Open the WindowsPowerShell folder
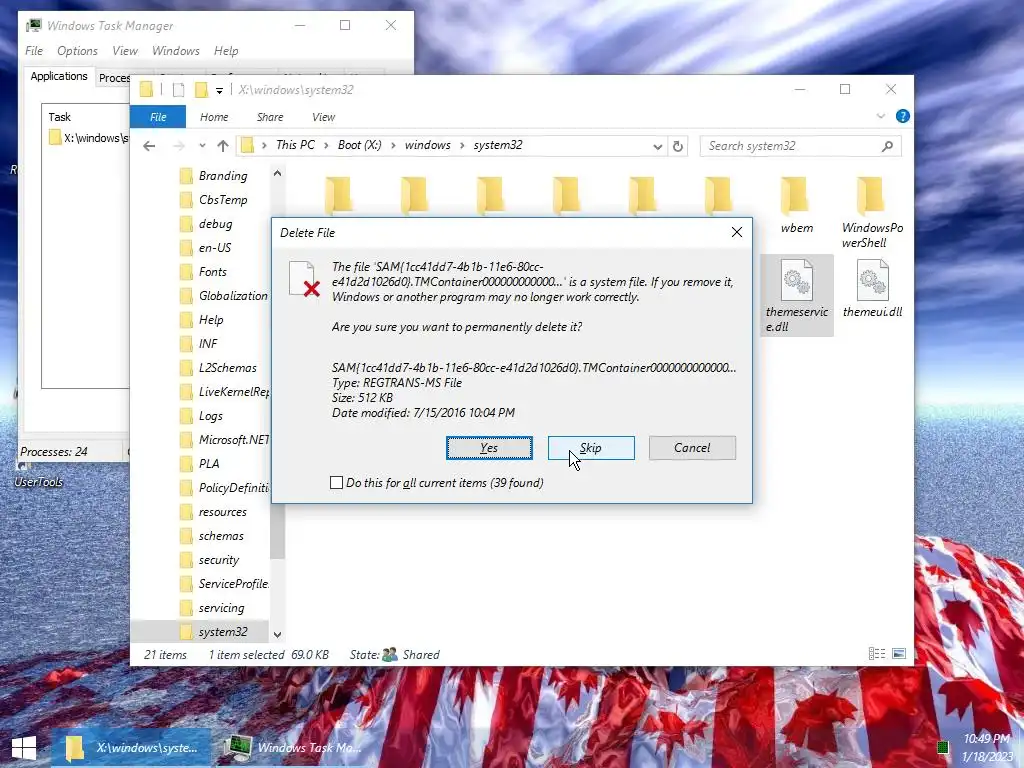1024x768 pixels. [x=872, y=212]
